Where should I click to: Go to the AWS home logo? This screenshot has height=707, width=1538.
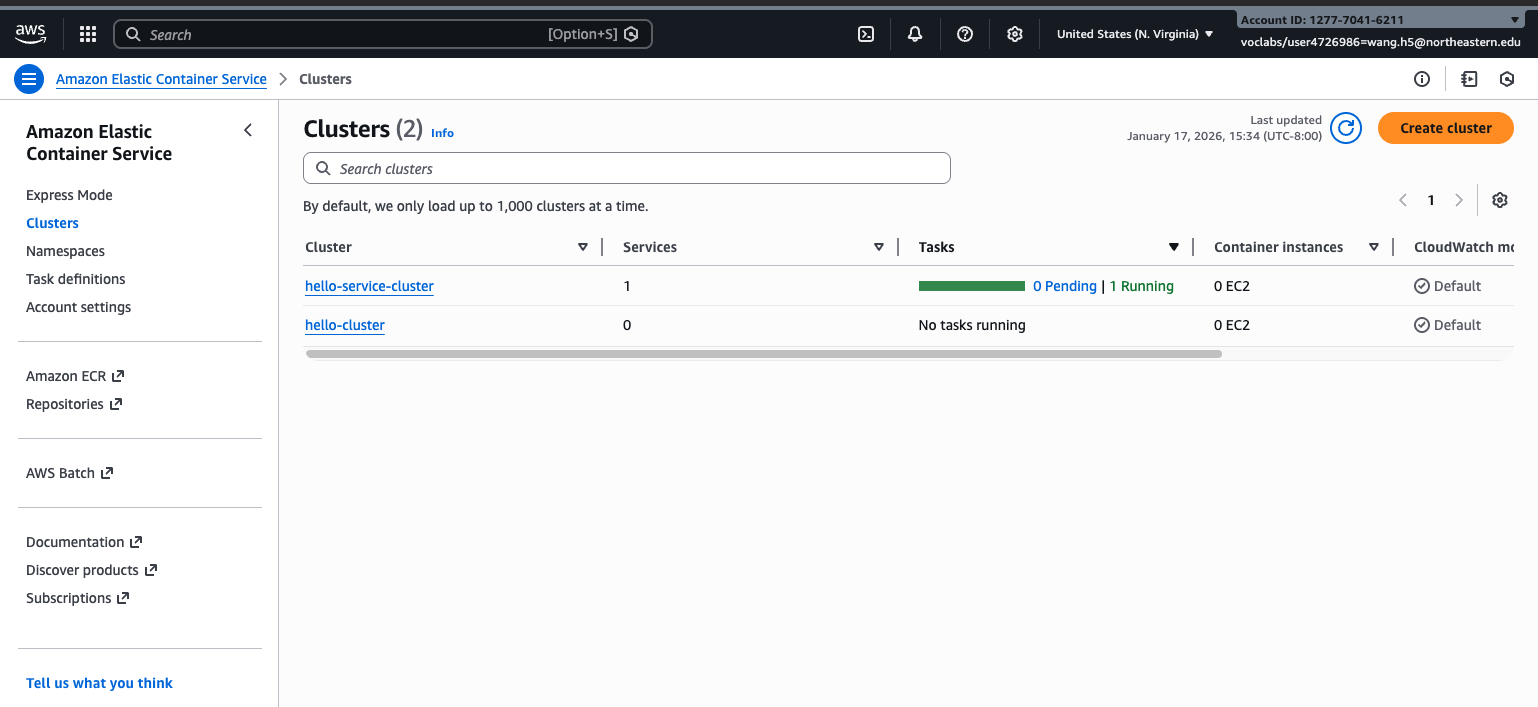[x=31, y=34]
